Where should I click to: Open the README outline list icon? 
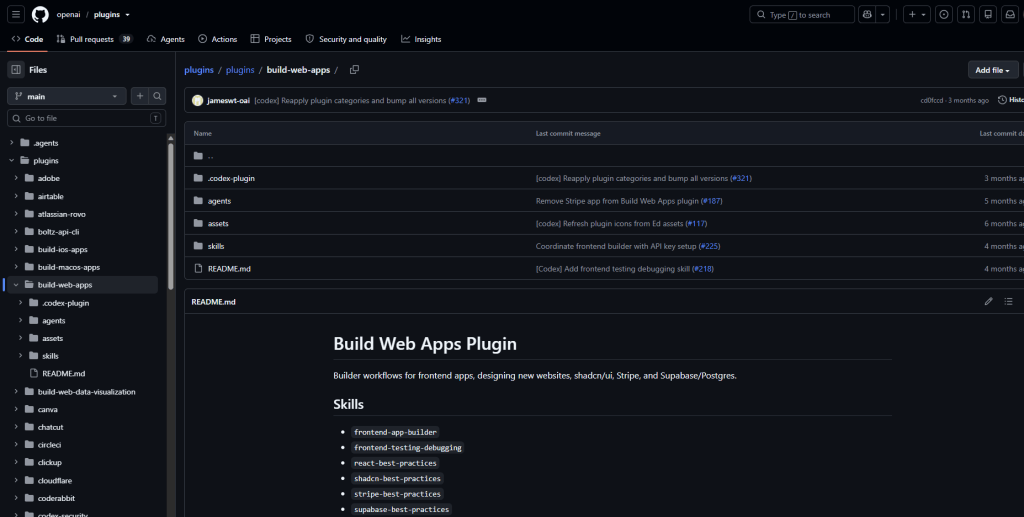coord(1009,302)
